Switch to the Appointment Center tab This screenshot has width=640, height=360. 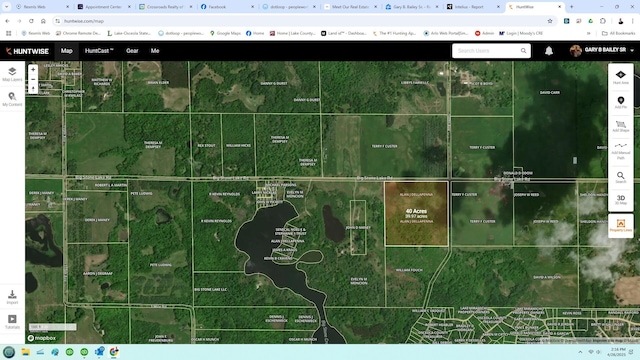(103, 7)
